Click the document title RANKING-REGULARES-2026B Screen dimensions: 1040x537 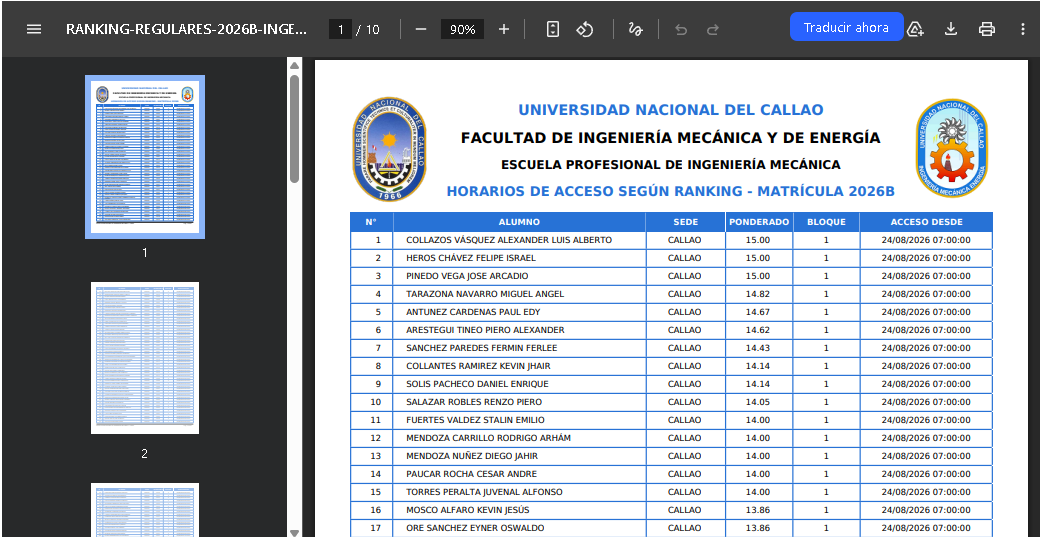(186, 29)
